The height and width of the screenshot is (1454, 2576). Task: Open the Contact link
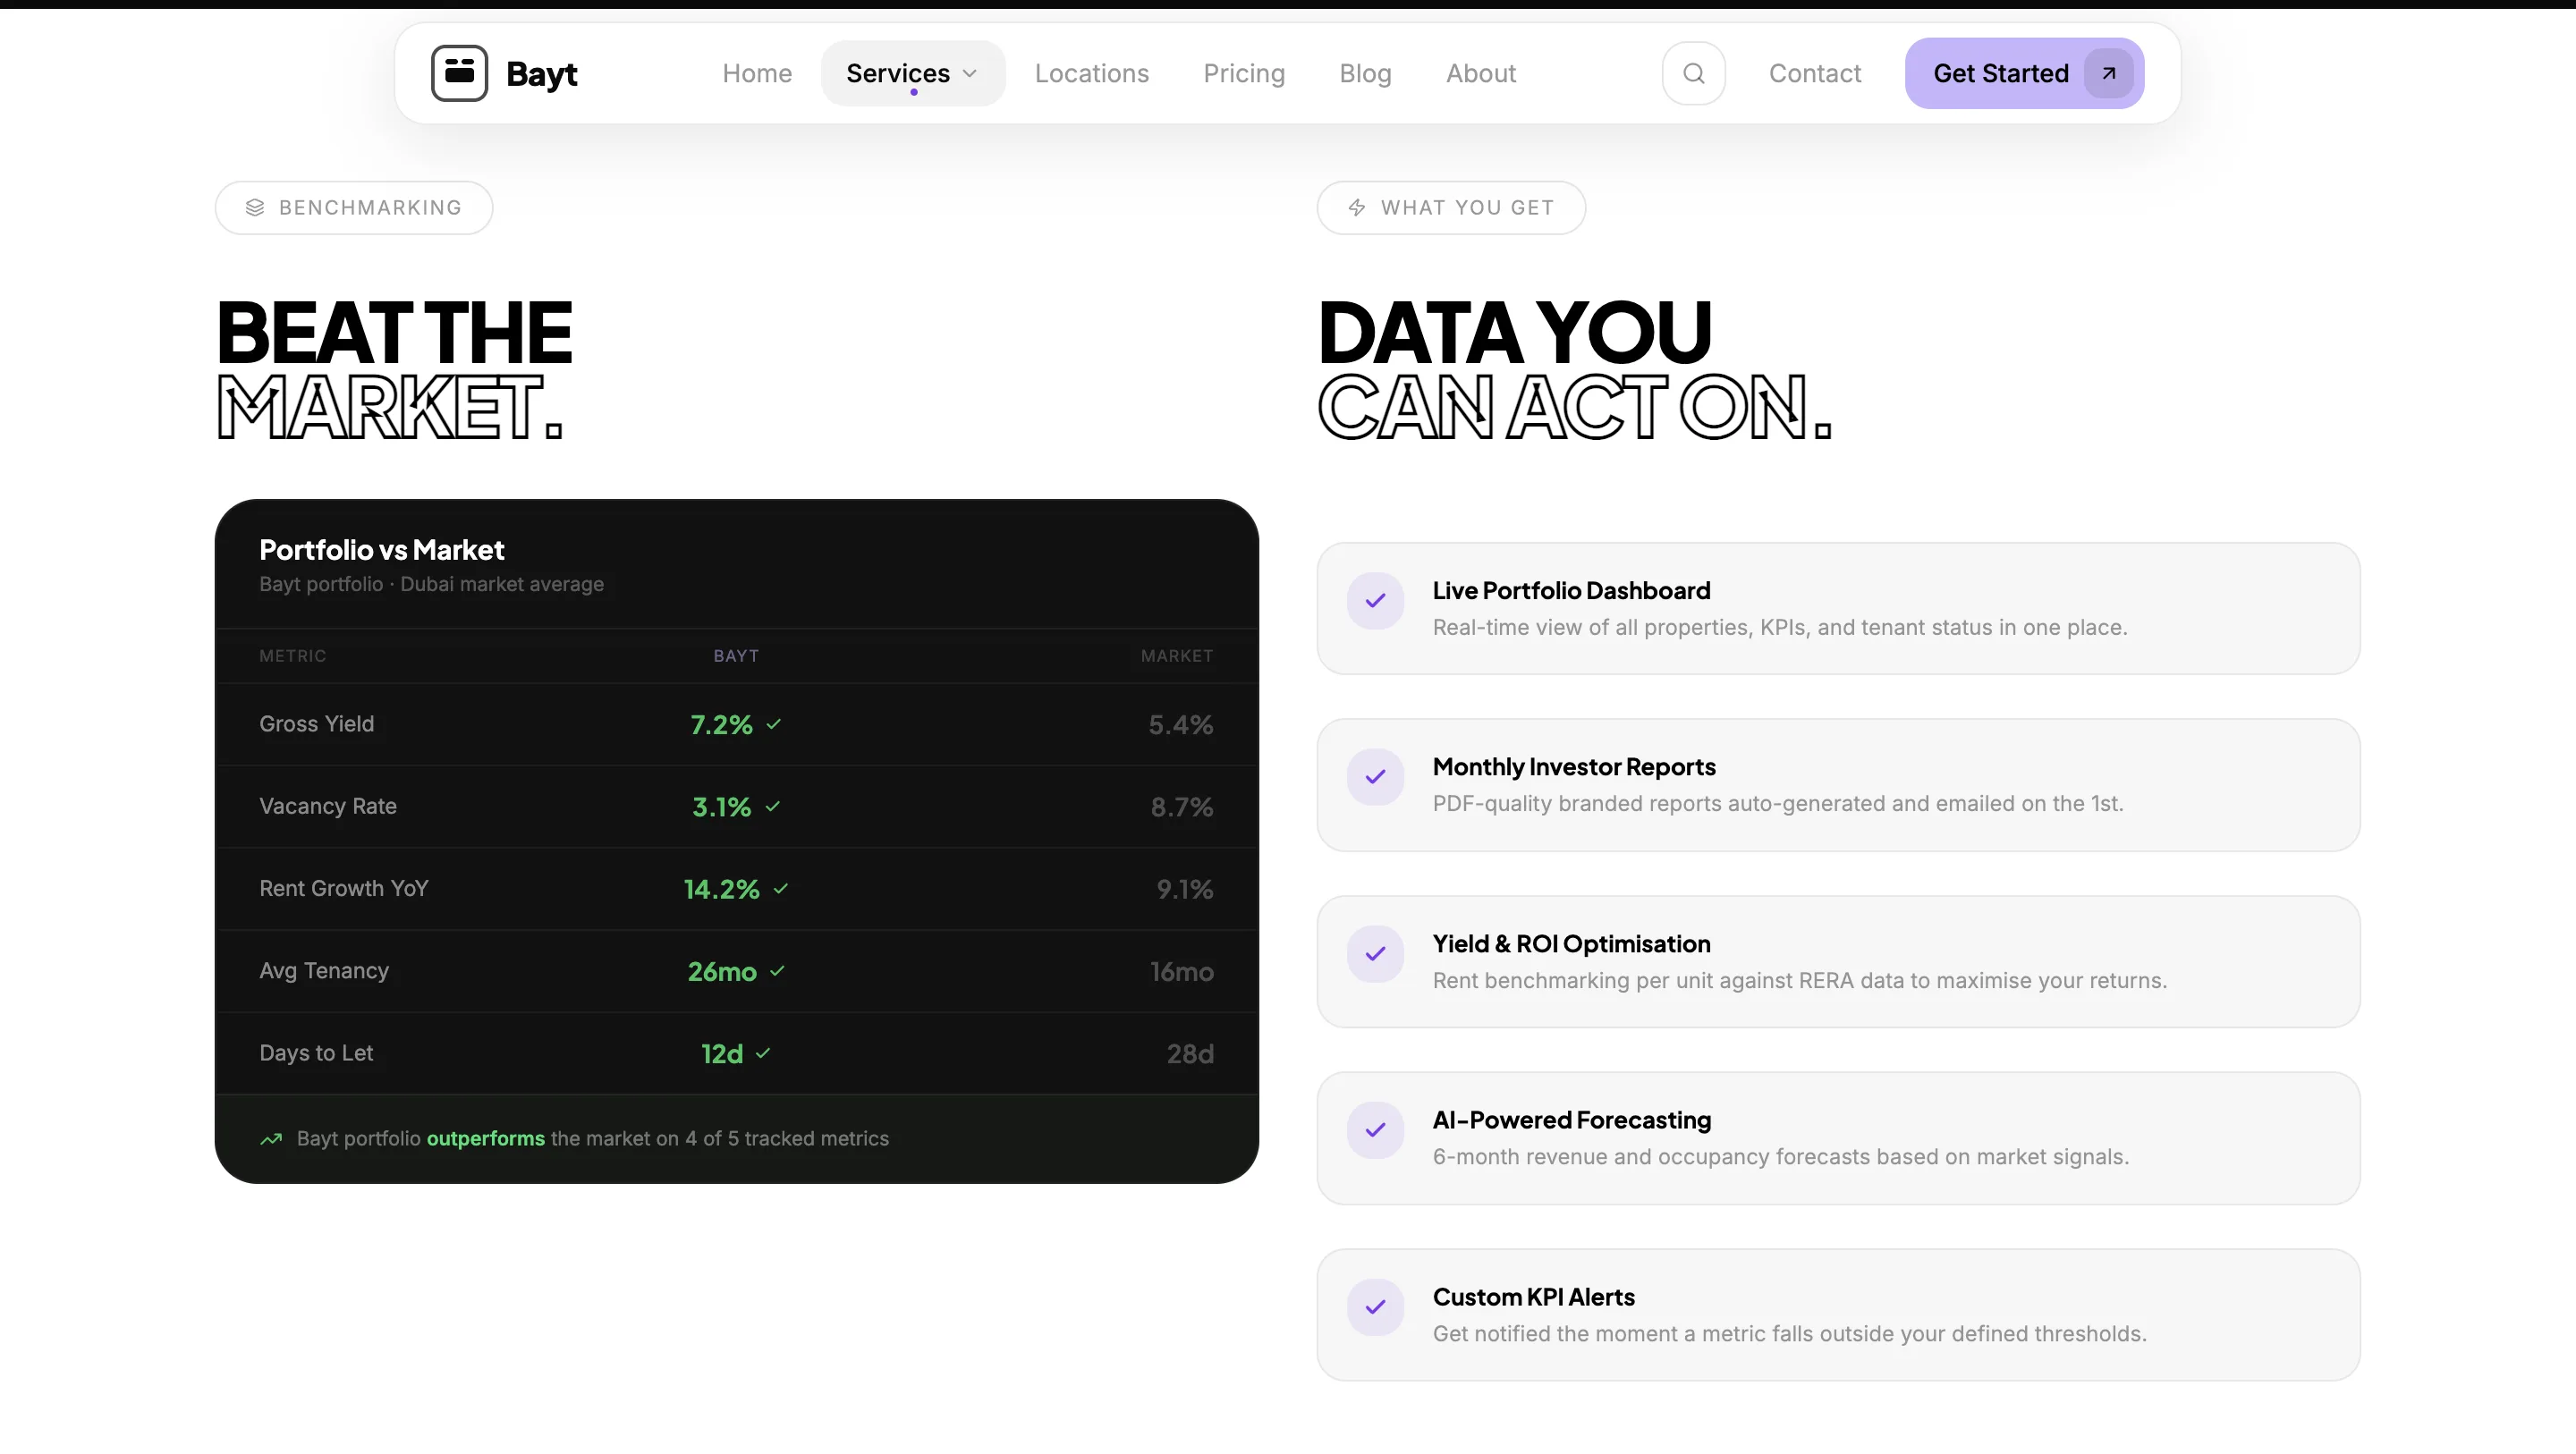click(x=1815, y=72)
